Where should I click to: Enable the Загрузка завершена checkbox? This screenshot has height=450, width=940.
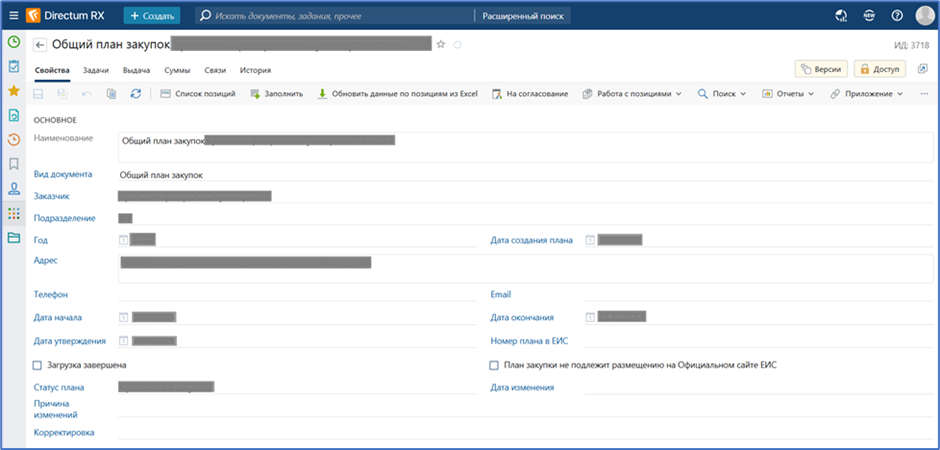[x=38, y=365]
